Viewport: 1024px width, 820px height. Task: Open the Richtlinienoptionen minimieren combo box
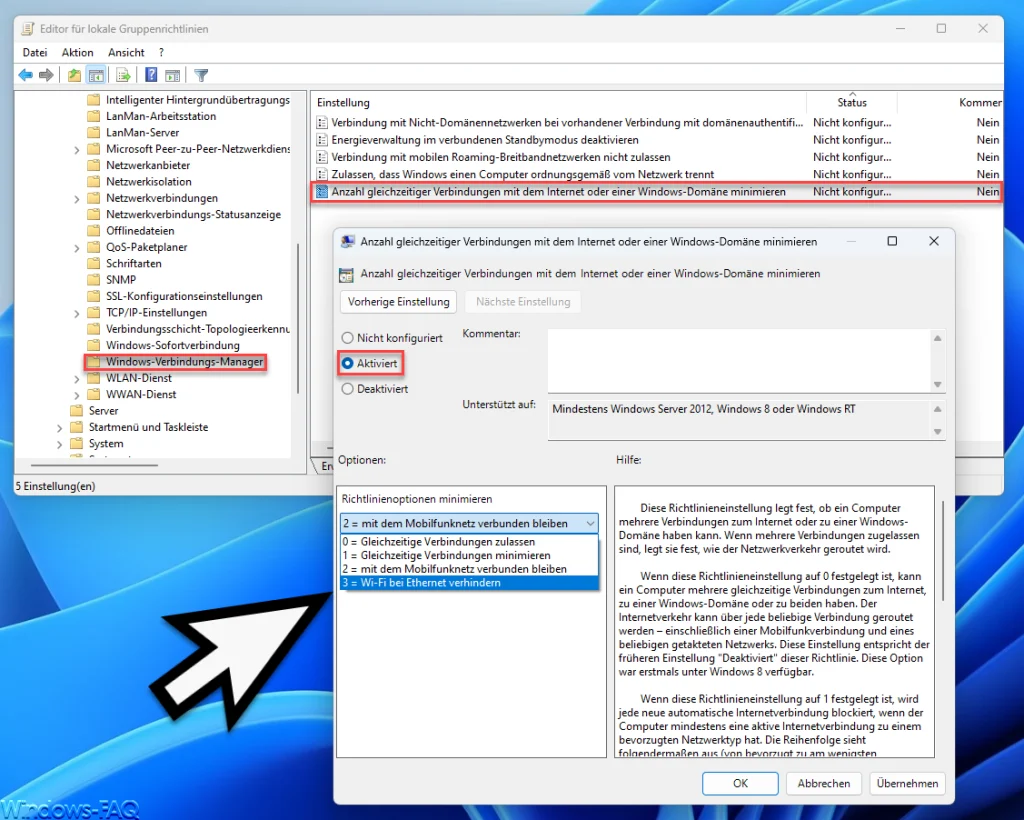point(469,523)
